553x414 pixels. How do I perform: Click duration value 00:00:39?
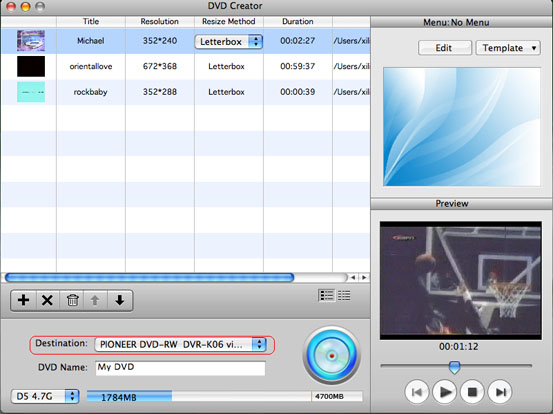tap(298, 92)
